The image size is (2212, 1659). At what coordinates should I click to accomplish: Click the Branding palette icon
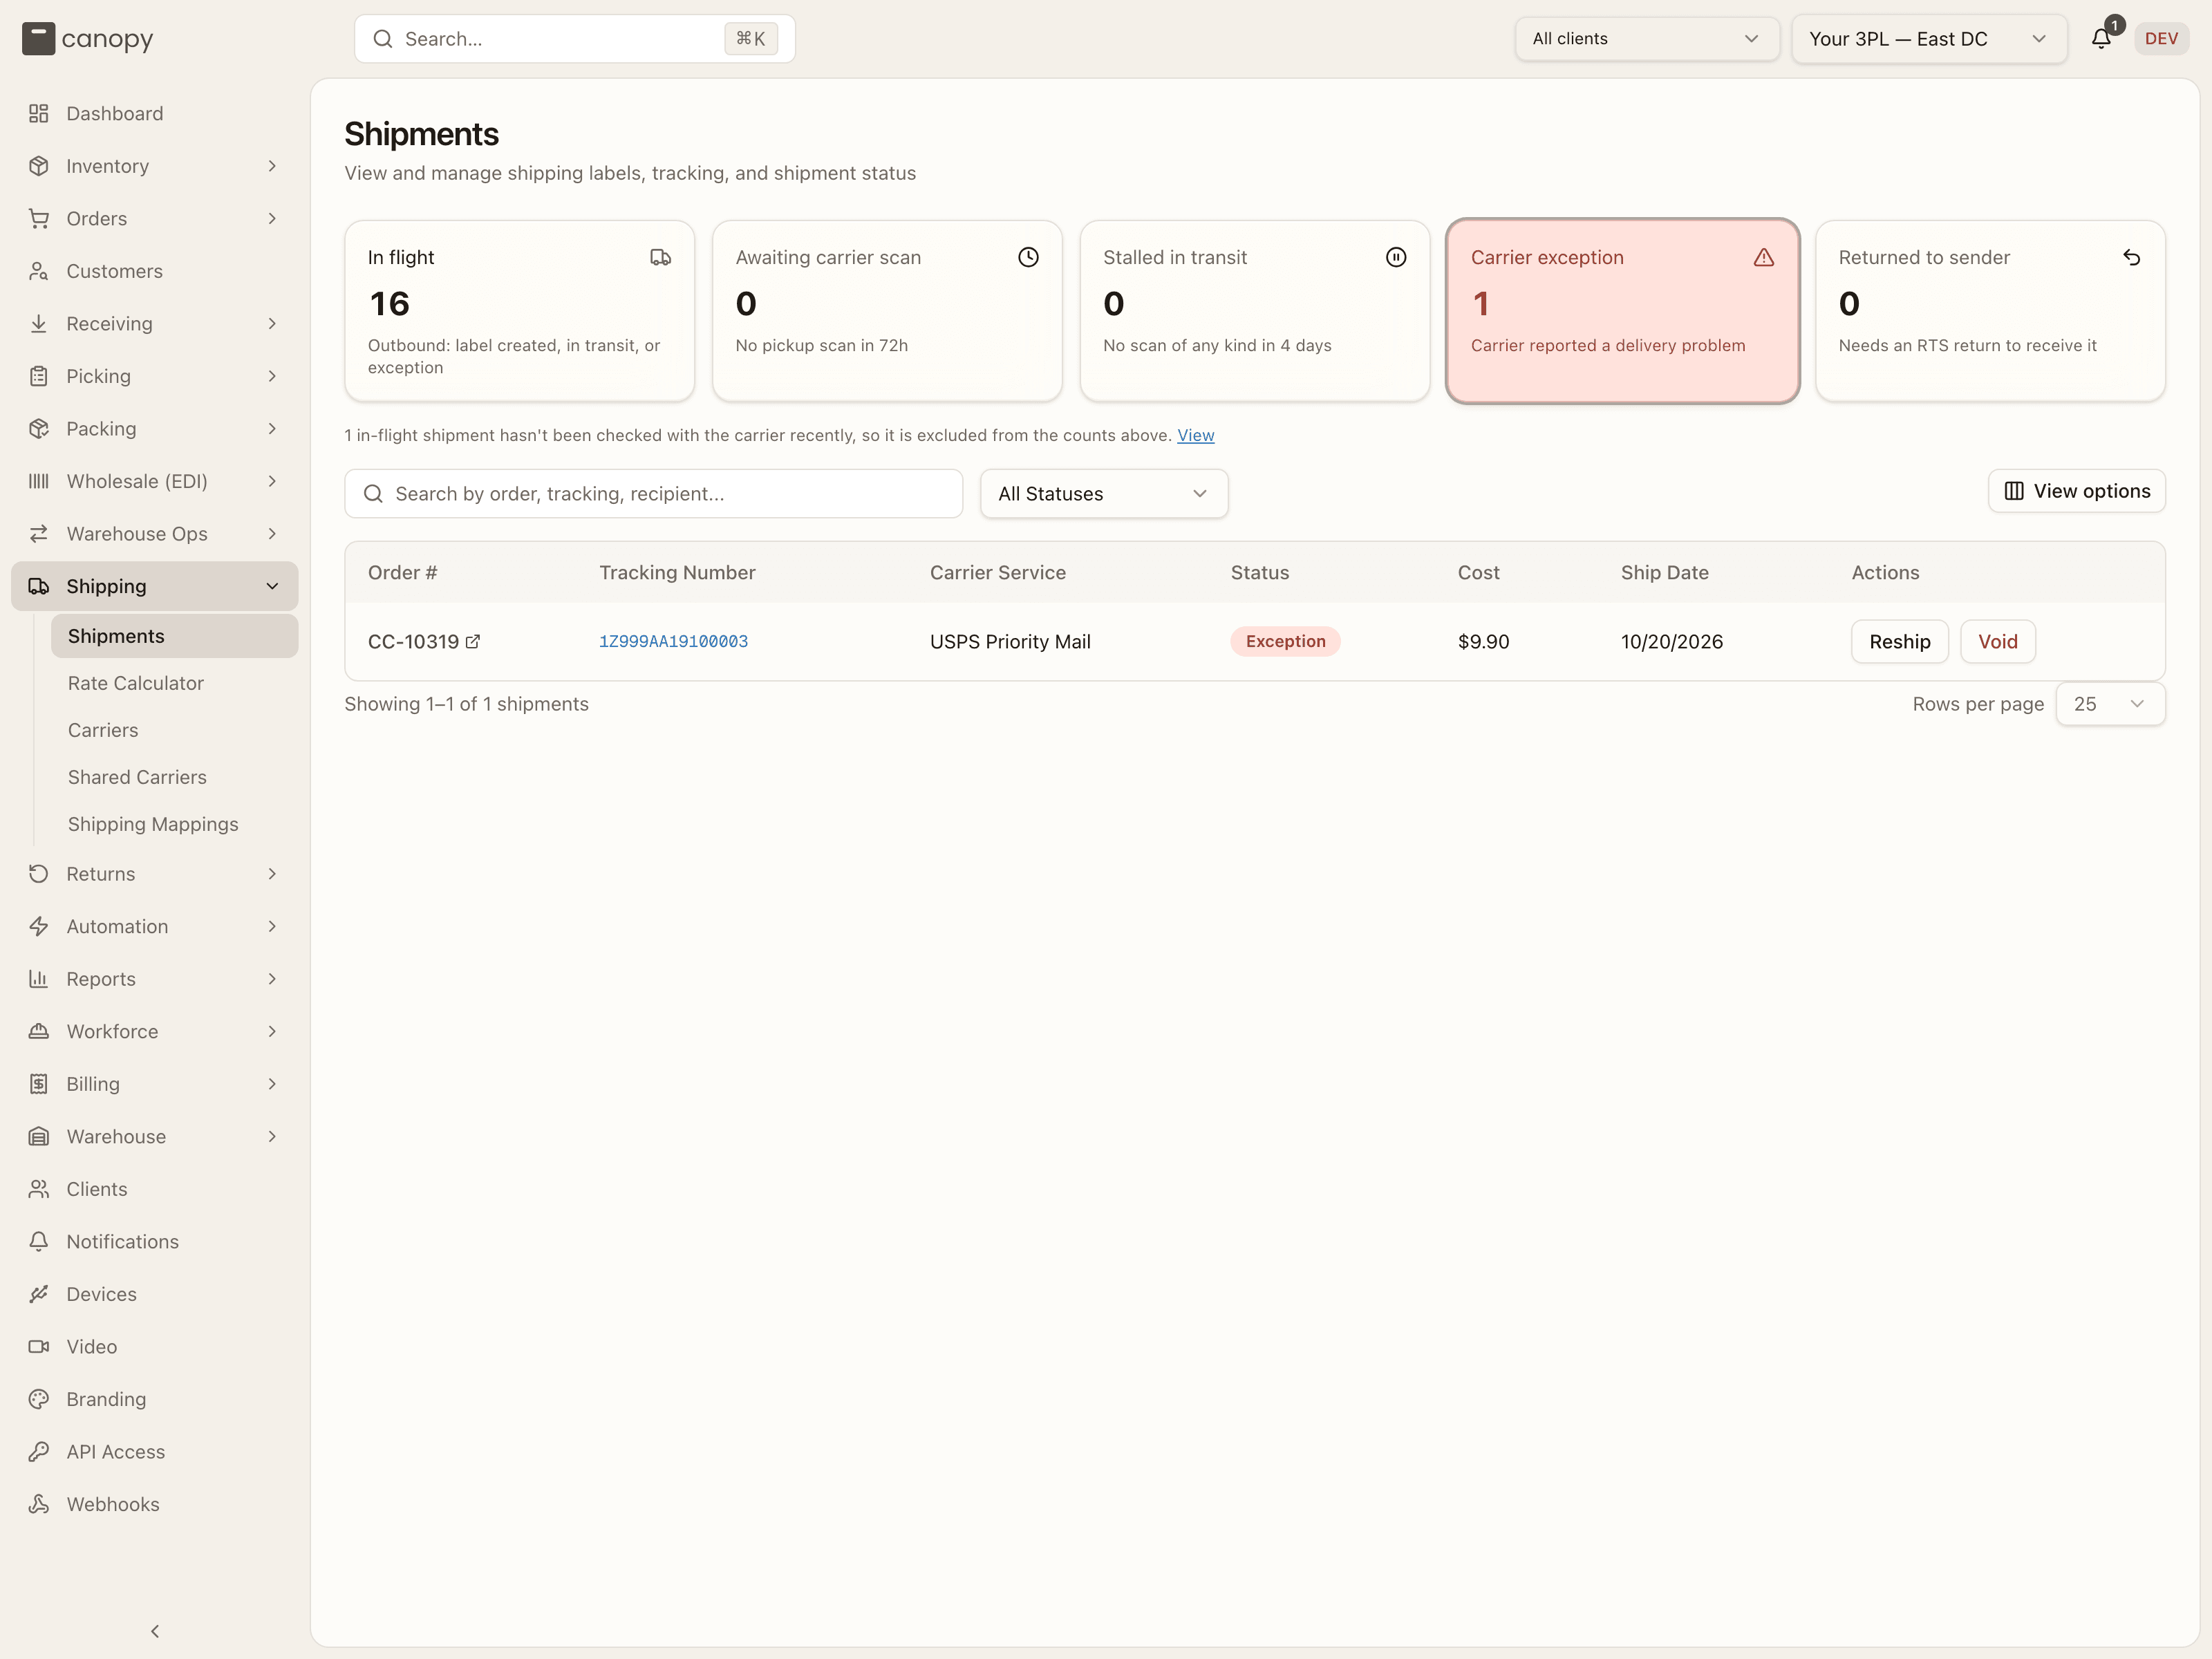(39, 1399)
